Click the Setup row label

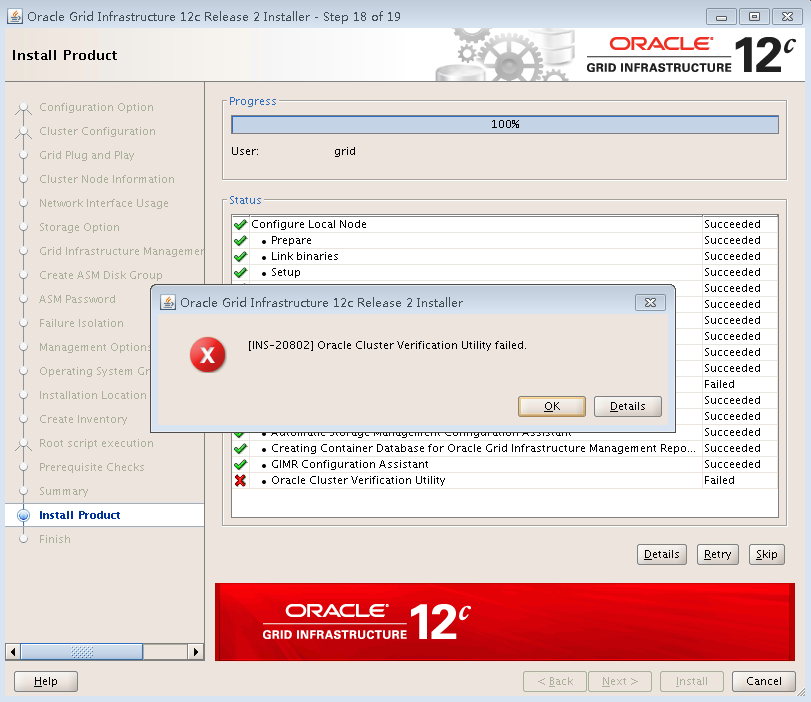[286, 272]
